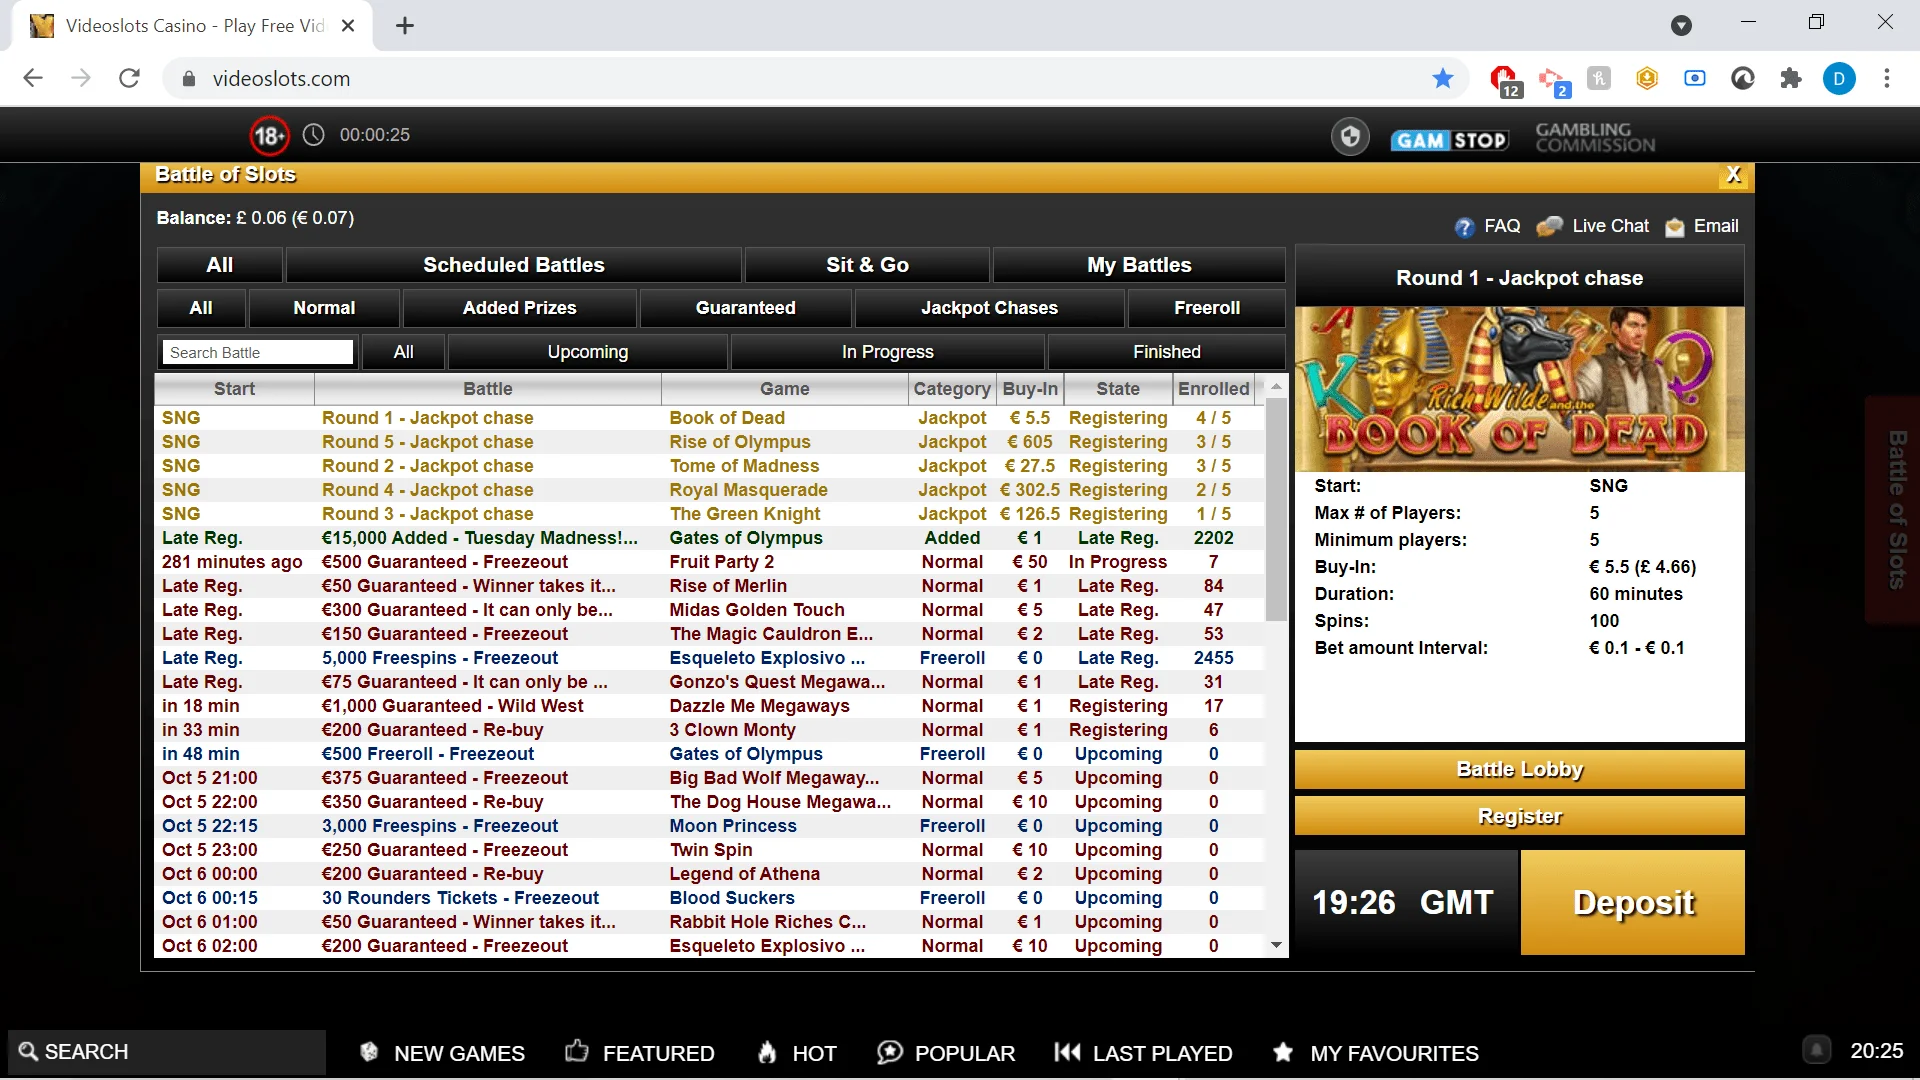Show Finished battles

(x=1167, y=352)
